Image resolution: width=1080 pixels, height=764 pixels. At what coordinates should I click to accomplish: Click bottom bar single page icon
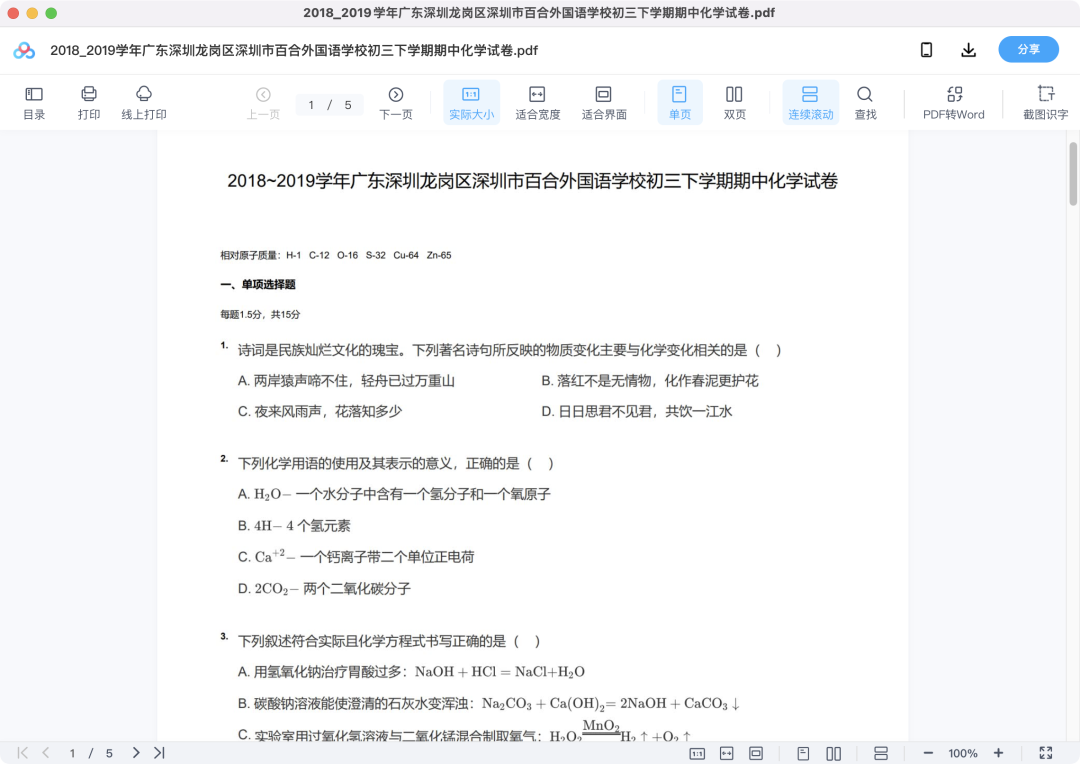tap(803, 754)
